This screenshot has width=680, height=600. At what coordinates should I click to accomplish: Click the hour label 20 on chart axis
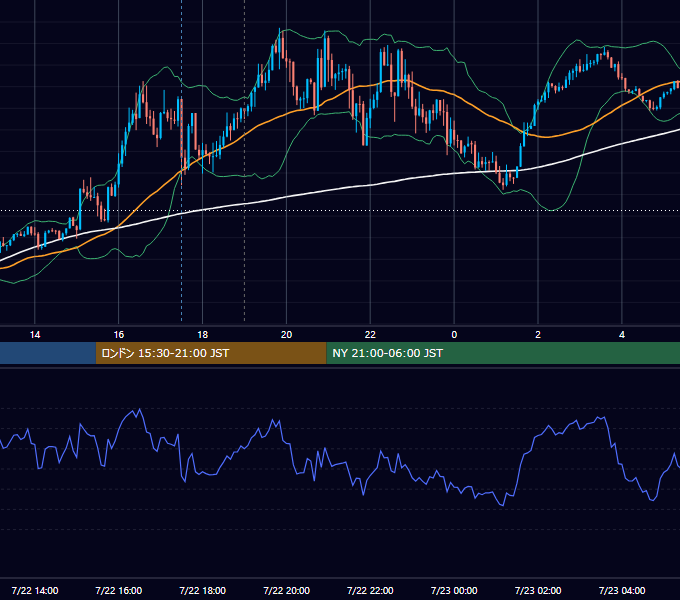click(286, 335)
